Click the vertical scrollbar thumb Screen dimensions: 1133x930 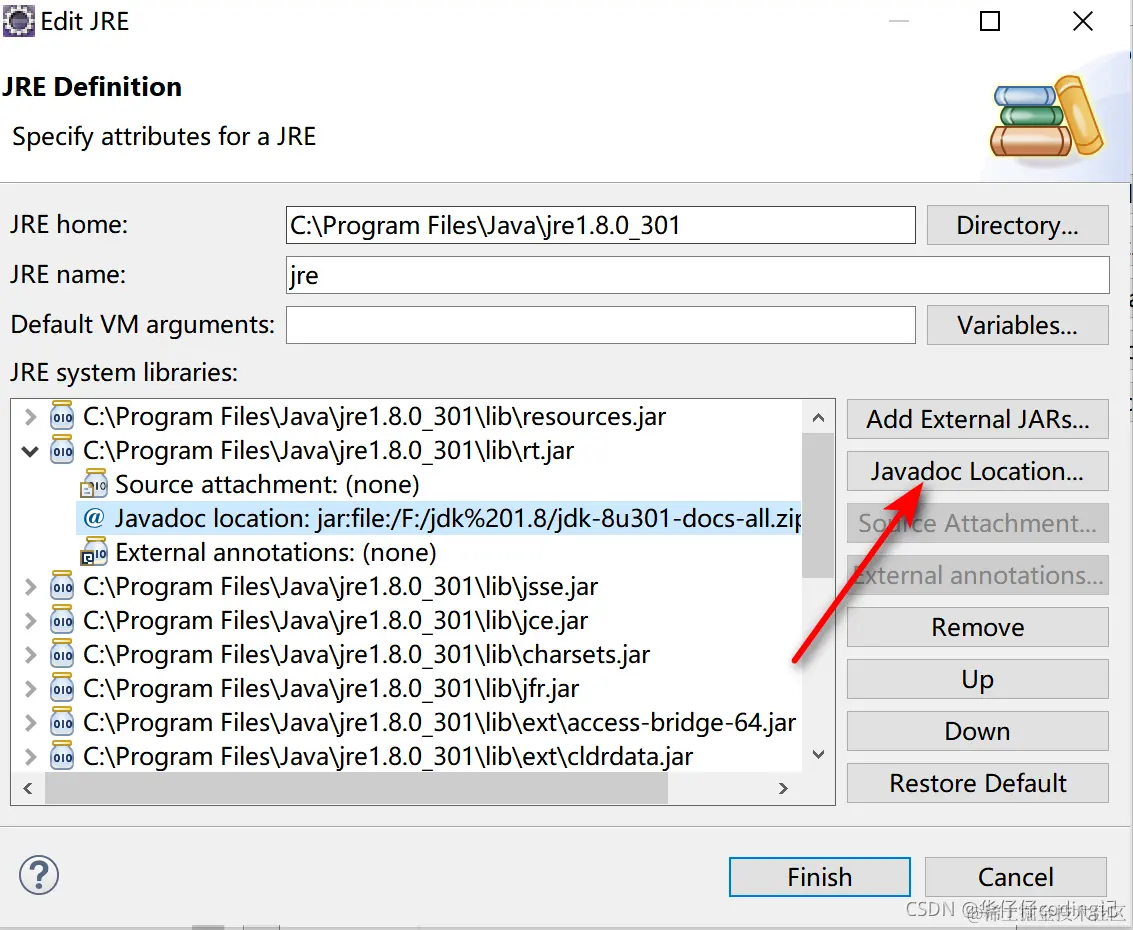click(819, 505)
